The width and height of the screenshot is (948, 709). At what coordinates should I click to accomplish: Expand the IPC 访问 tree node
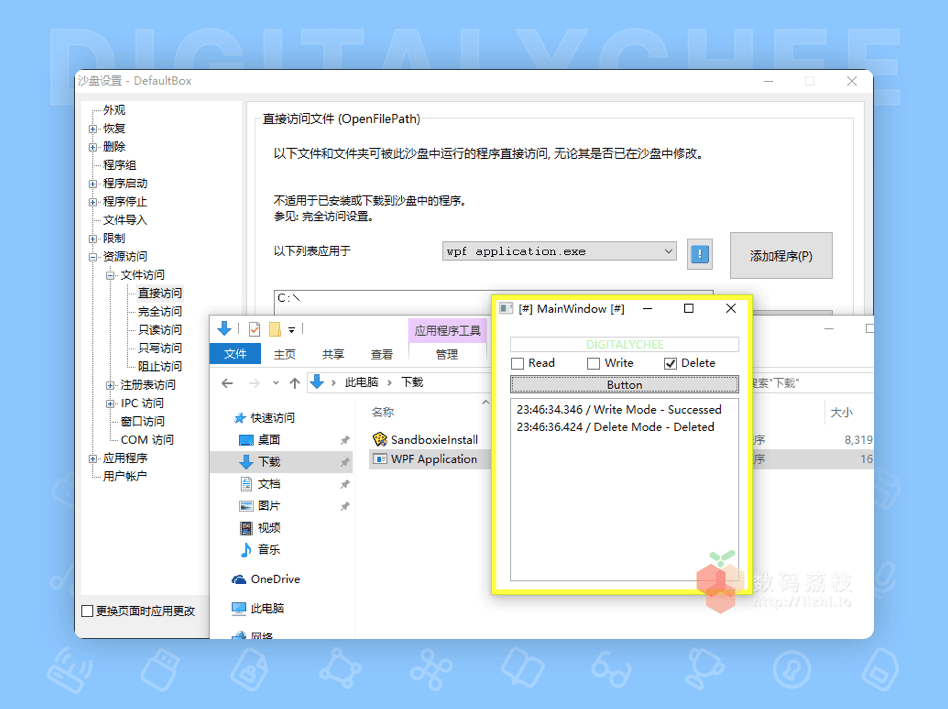(110, 403)
